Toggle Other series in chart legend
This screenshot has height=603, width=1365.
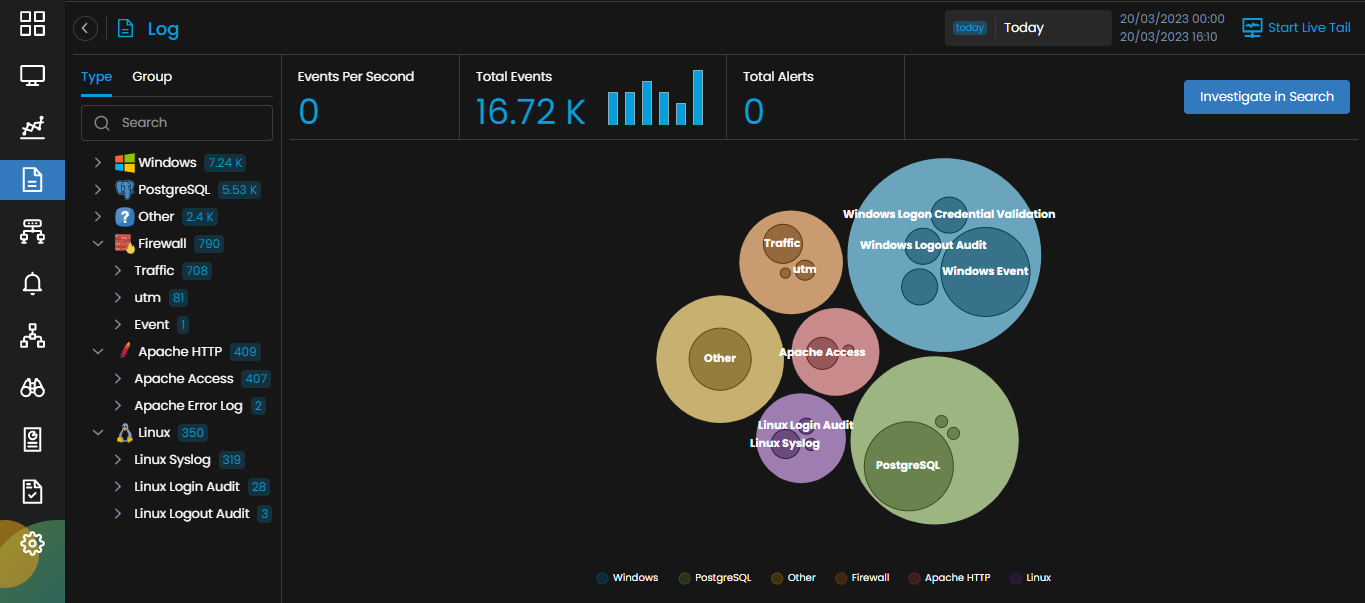pyautogui.click(x=794, y=578)
